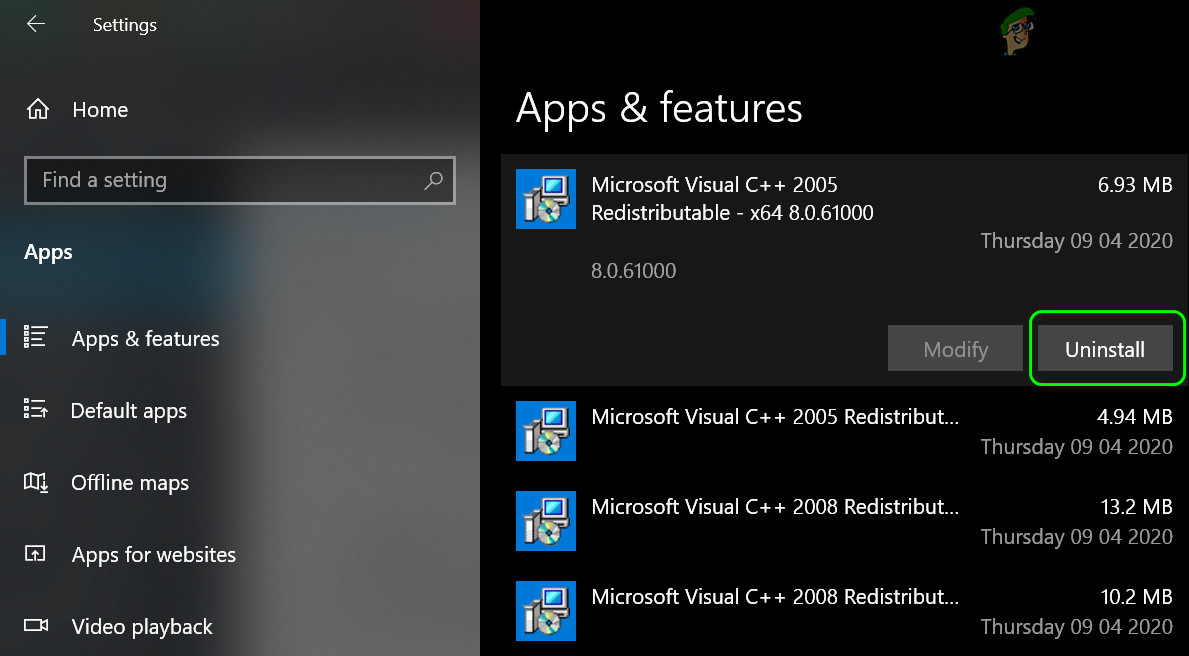Click the greyed Modify button
Viewport: 1189px width, 656px height.
(x=955, y=349)
